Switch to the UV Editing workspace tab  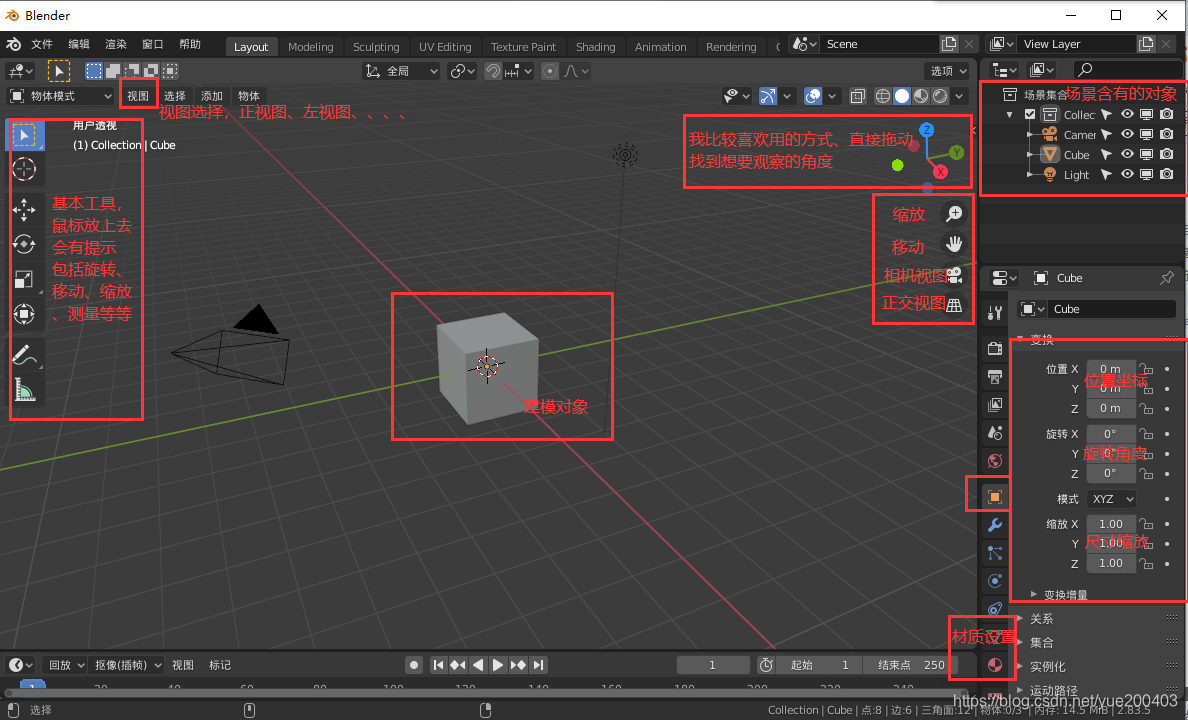[445, 46]
